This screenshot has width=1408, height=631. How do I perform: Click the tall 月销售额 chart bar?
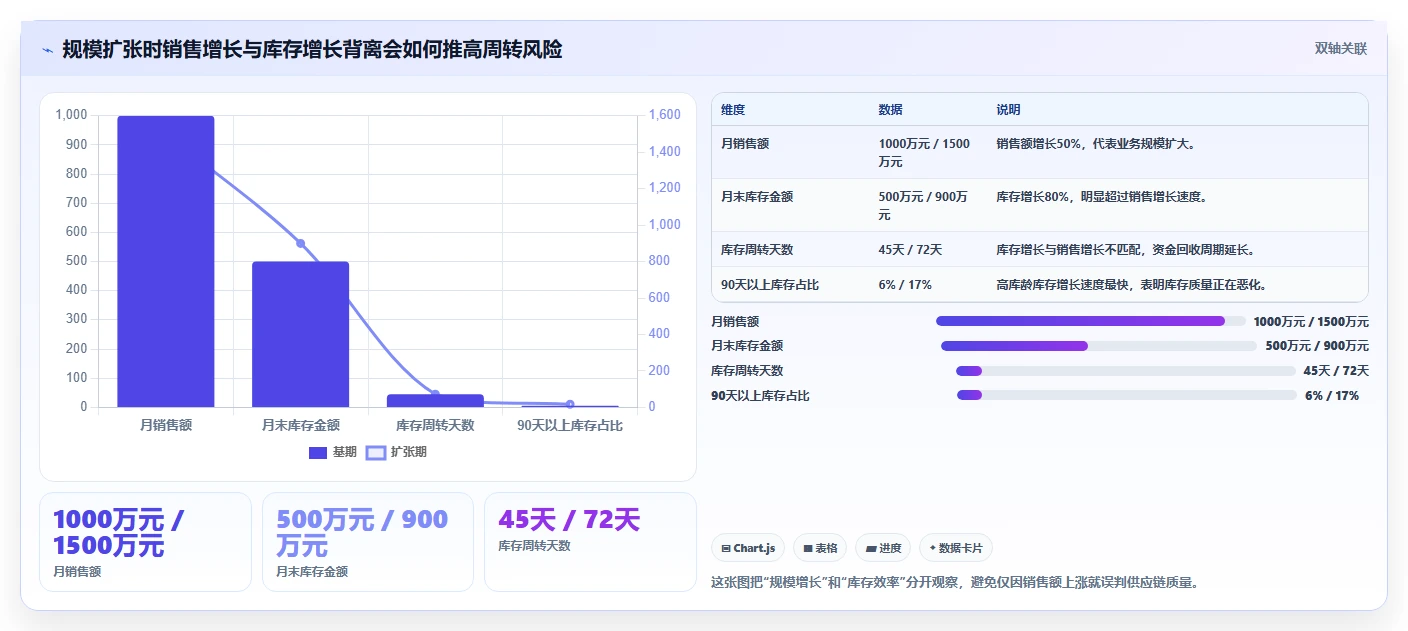coord(166,261)
